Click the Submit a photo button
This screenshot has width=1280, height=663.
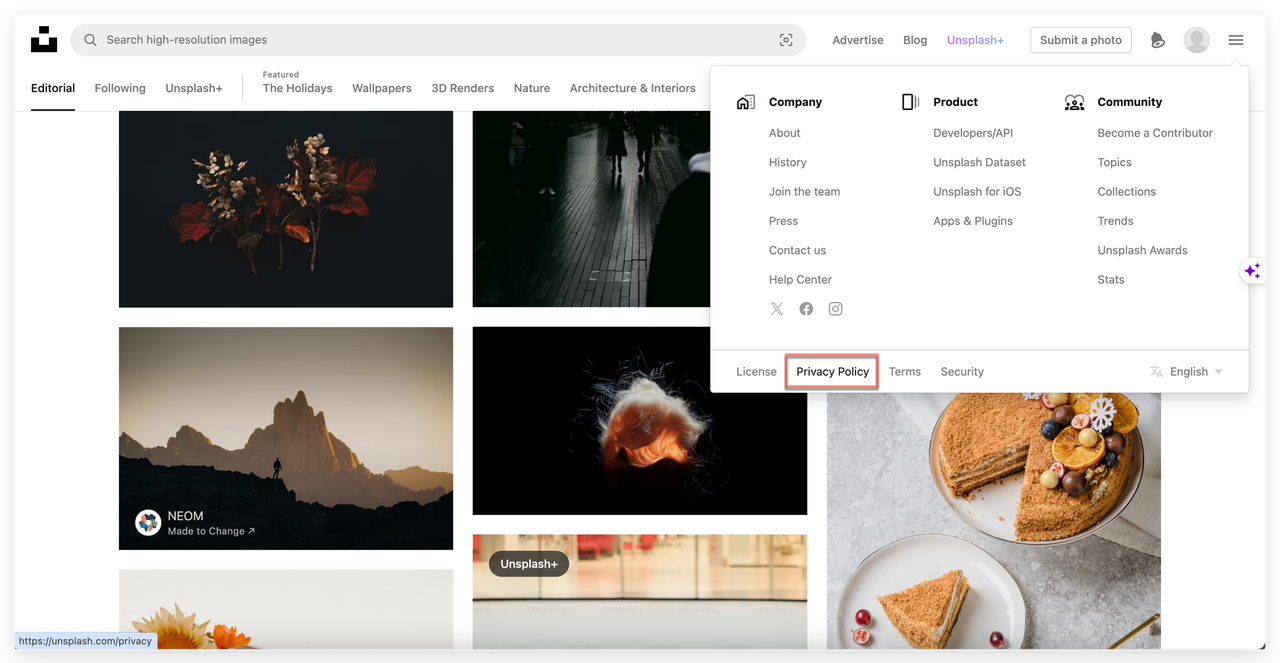[1081, 40]
